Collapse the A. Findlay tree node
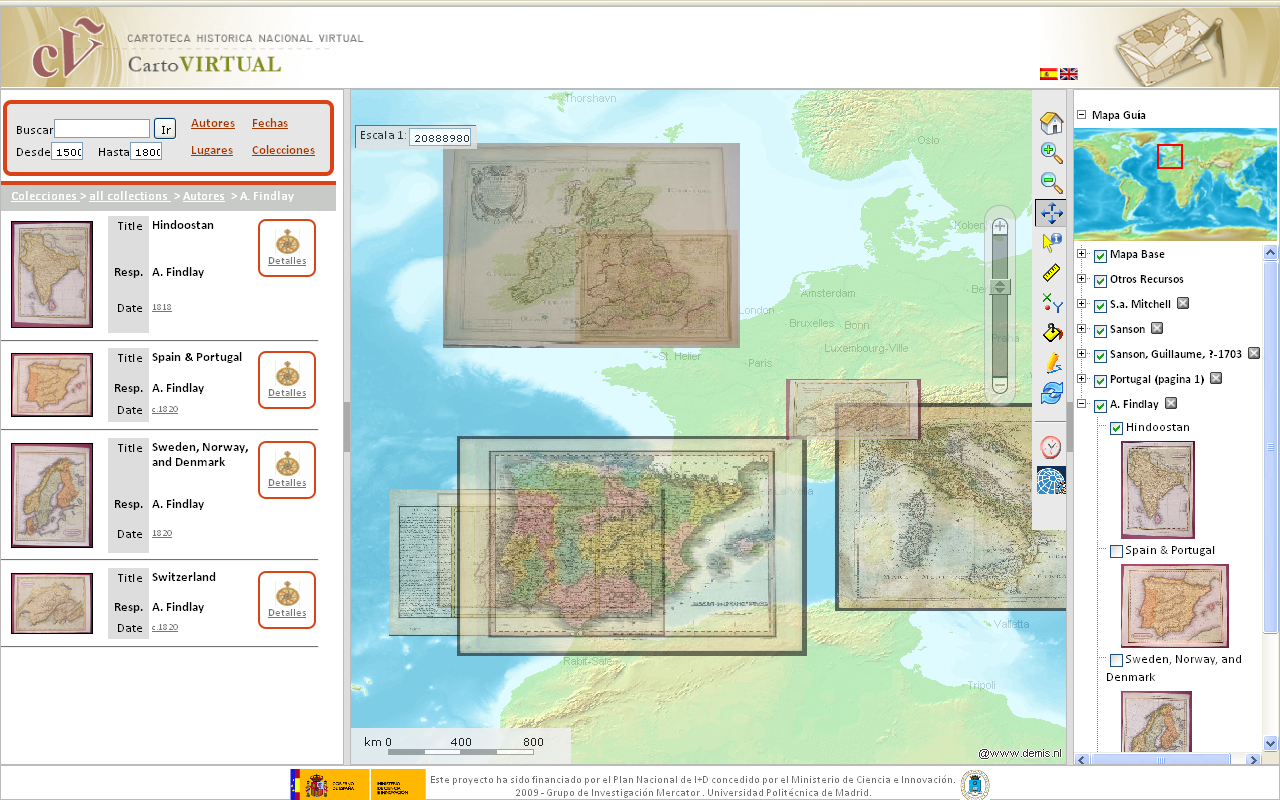Image resolution: width=1280 pixels, height=800 pixels. click(1081, 404)
